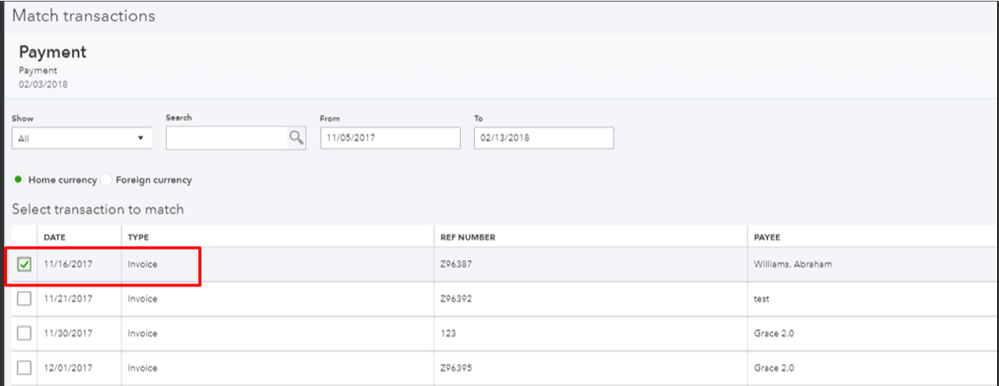Select date cell 11/21/2017
The image size is (999, 386).
pyautogui.click(x=68, y=299)
